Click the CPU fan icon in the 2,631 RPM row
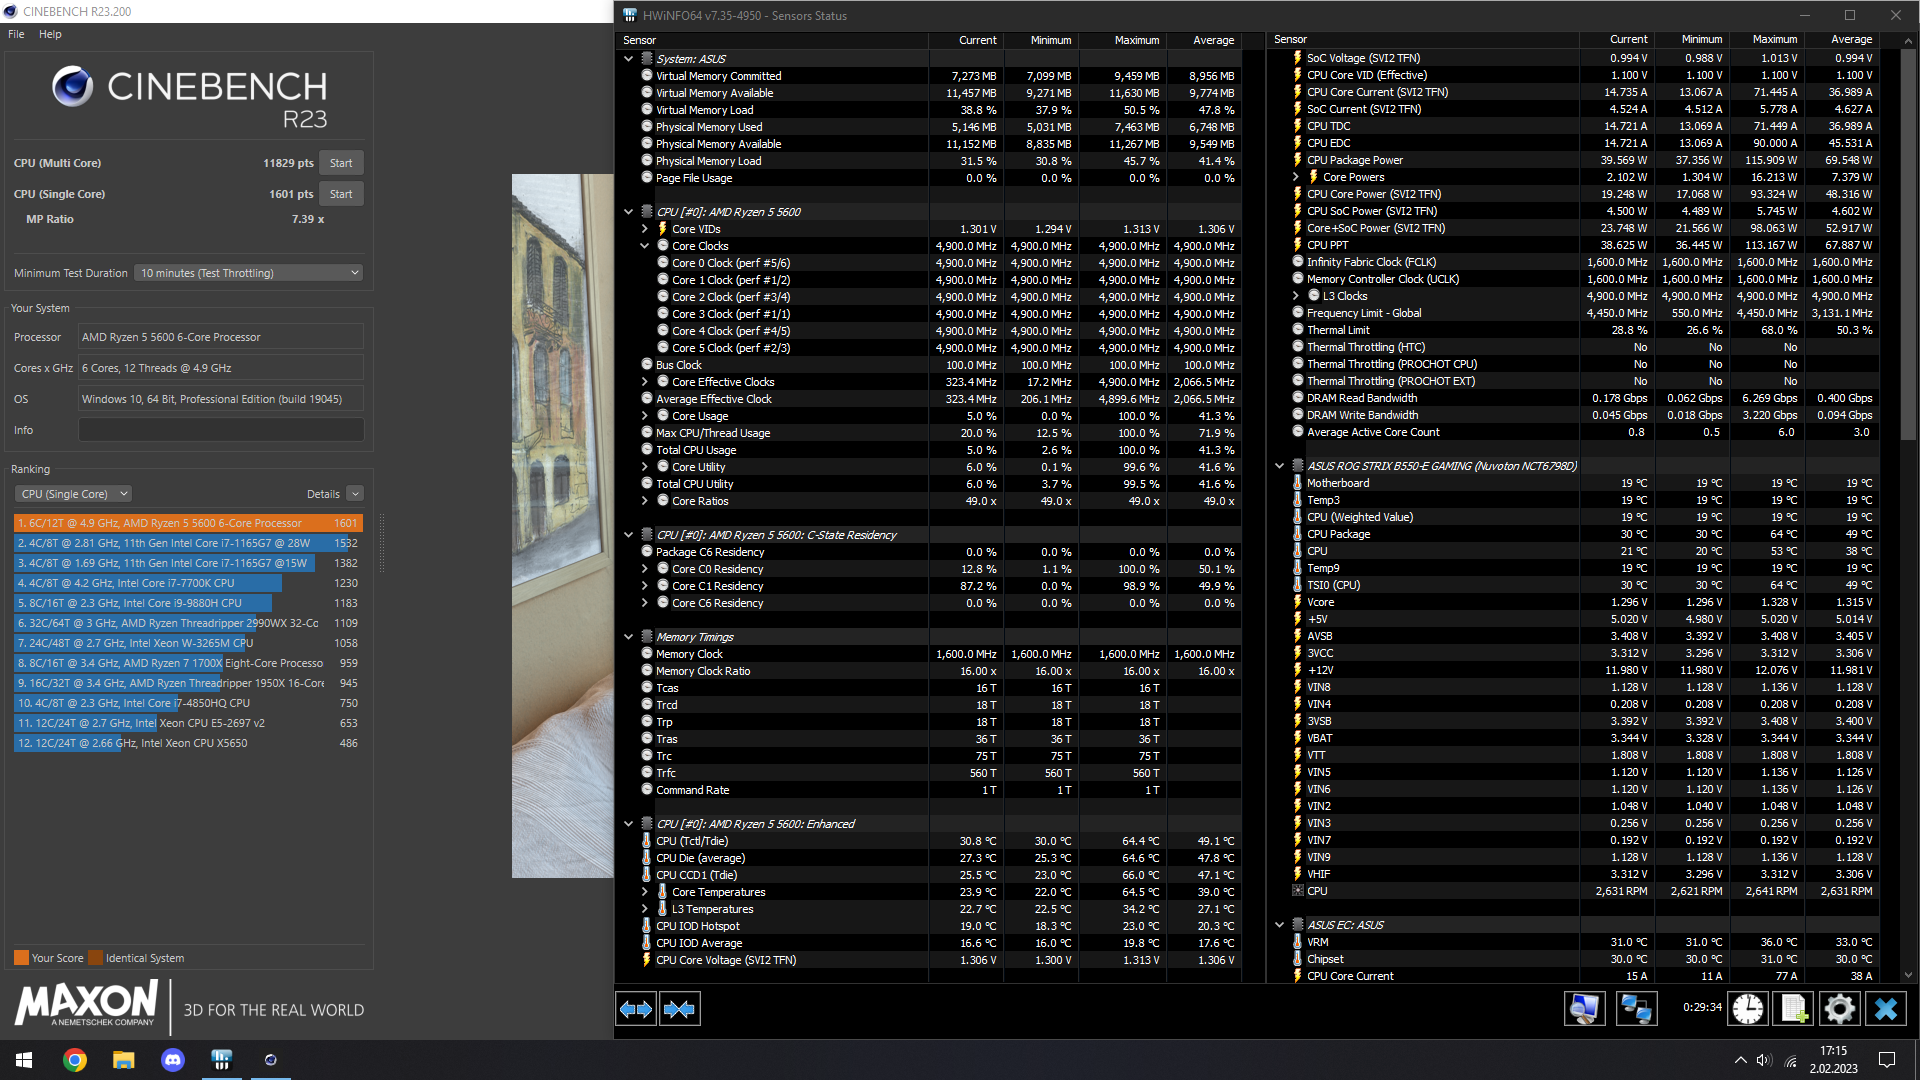The width and height of the screenshot is (1920, 1080). (x=1298, y=891)
